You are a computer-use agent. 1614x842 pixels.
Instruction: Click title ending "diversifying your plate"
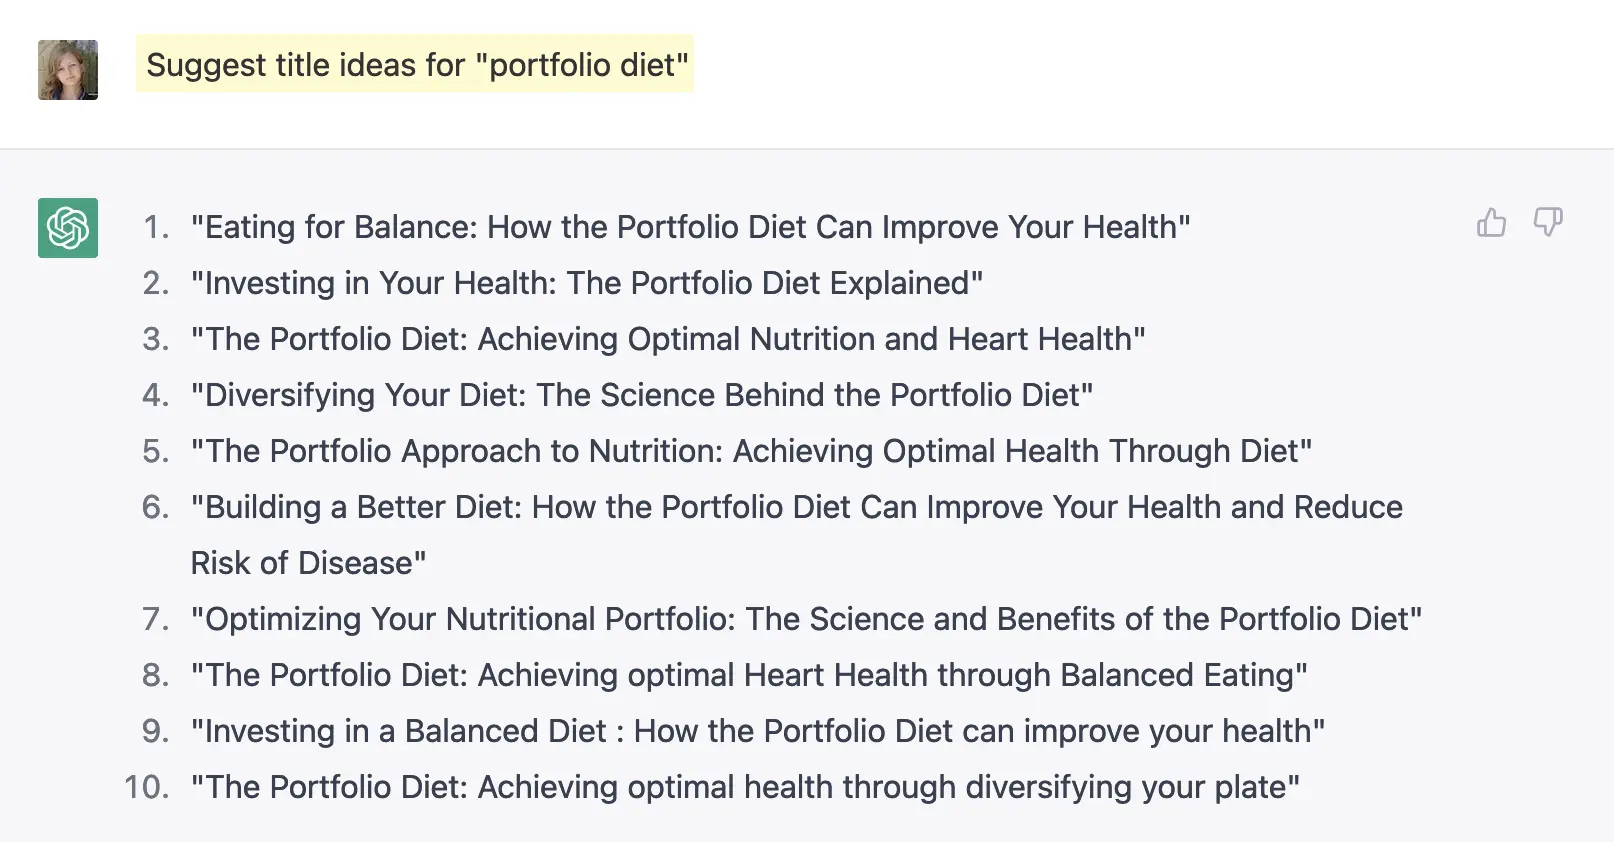tap(745, 787)
